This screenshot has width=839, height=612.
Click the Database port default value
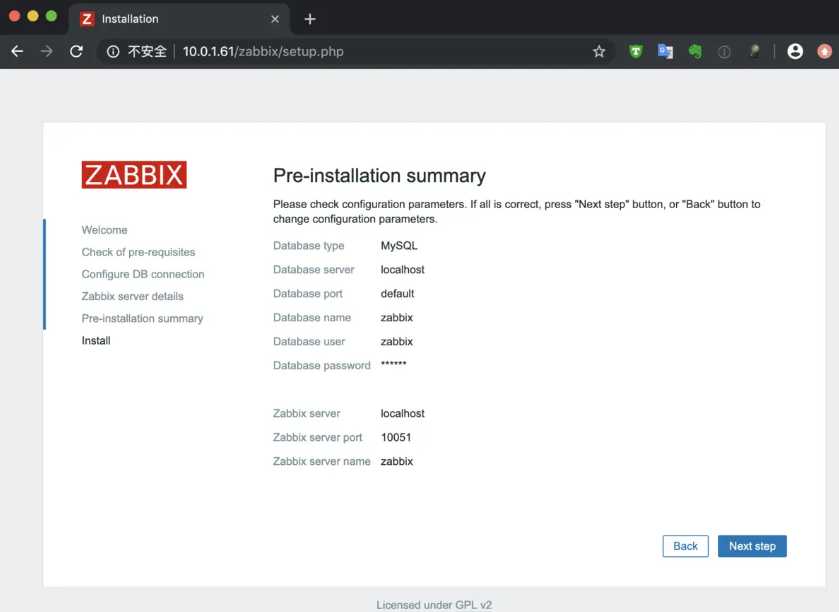(397, 294)
